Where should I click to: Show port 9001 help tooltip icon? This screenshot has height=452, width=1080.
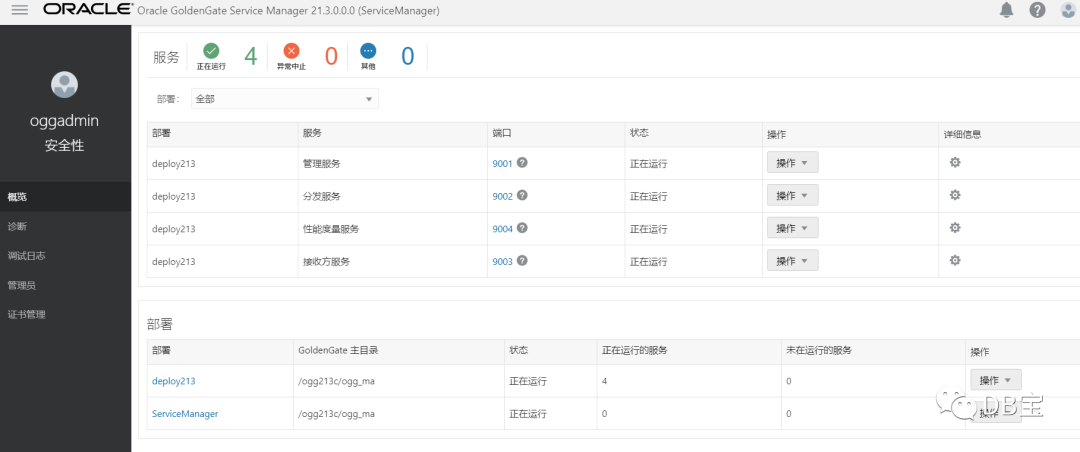523,163
